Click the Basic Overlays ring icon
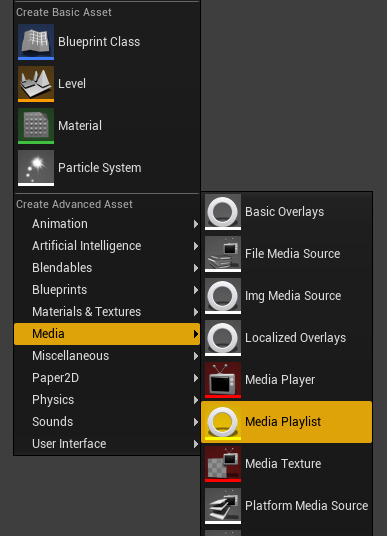 click(x=223, y=212)
